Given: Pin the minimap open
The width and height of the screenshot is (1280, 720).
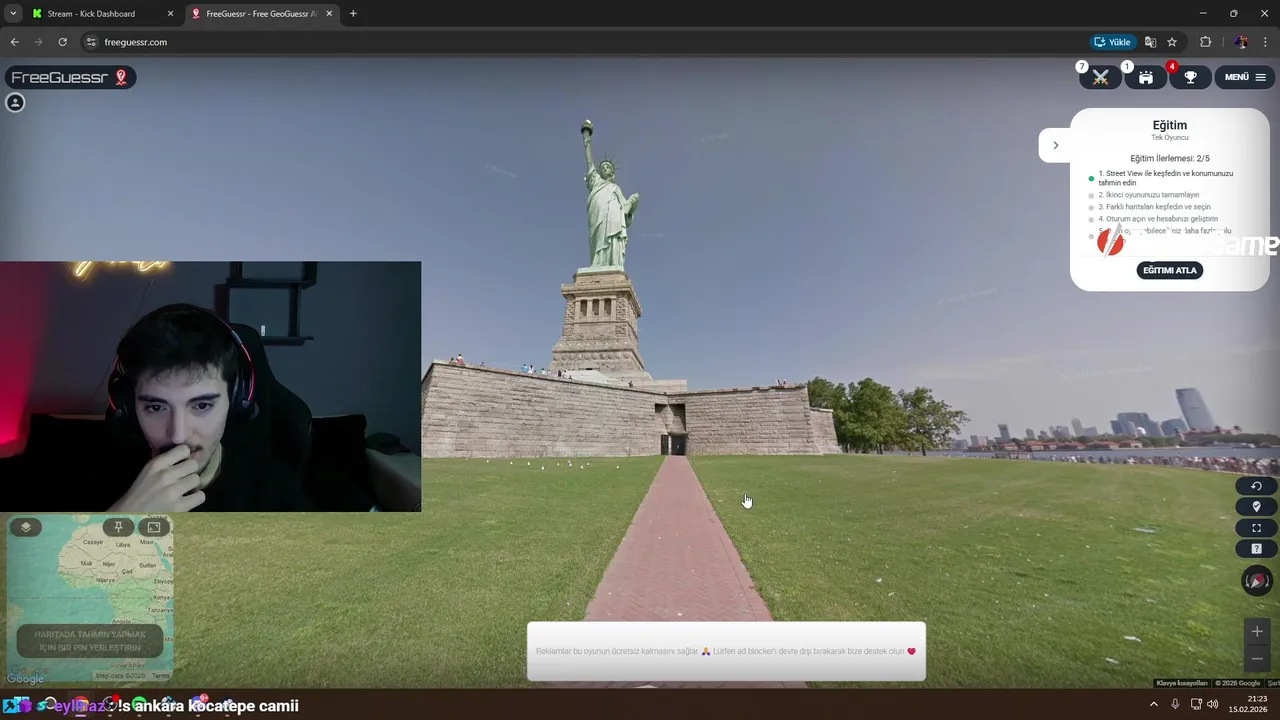Looking at the screenshot, I should coord(118,527).
